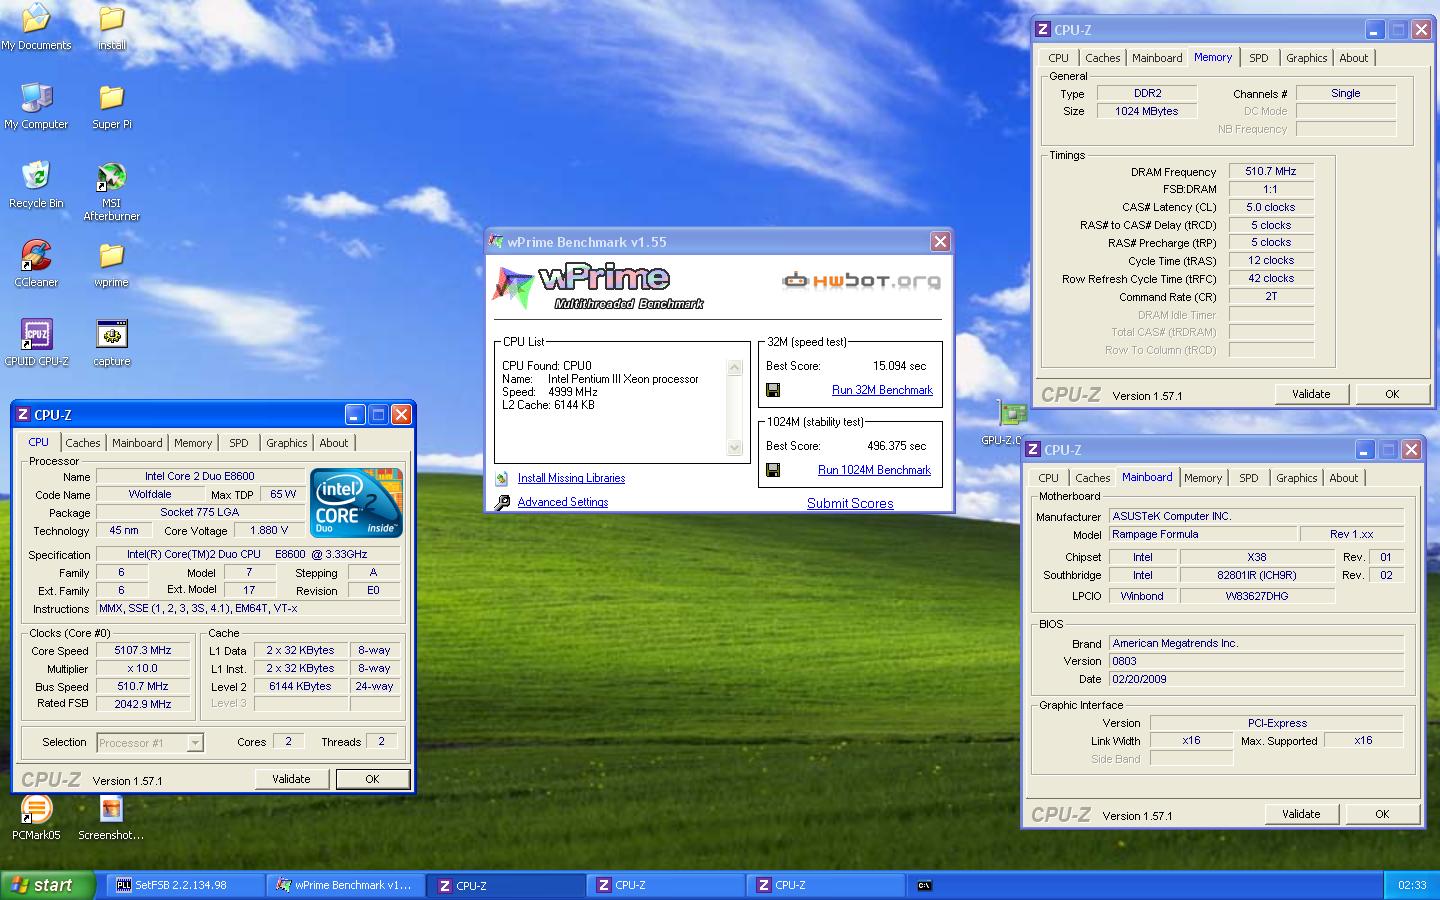
Task: Open Processor selection dropdown
Action: [x=195, y=742]
